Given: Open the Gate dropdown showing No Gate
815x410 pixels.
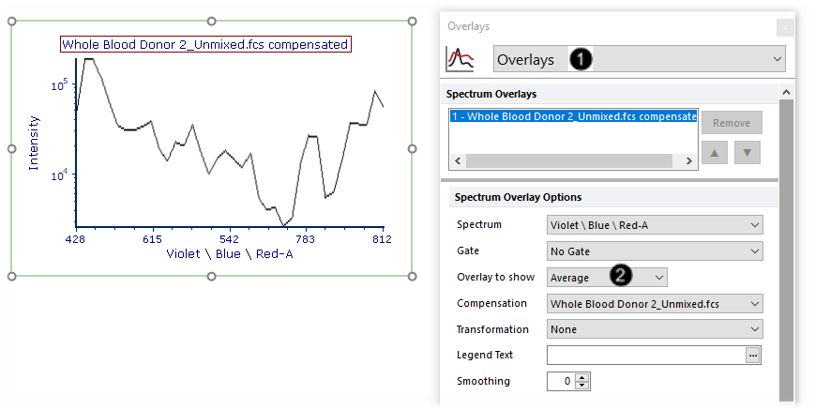Looking at the screenshot, I should click(x=655, y=252).
